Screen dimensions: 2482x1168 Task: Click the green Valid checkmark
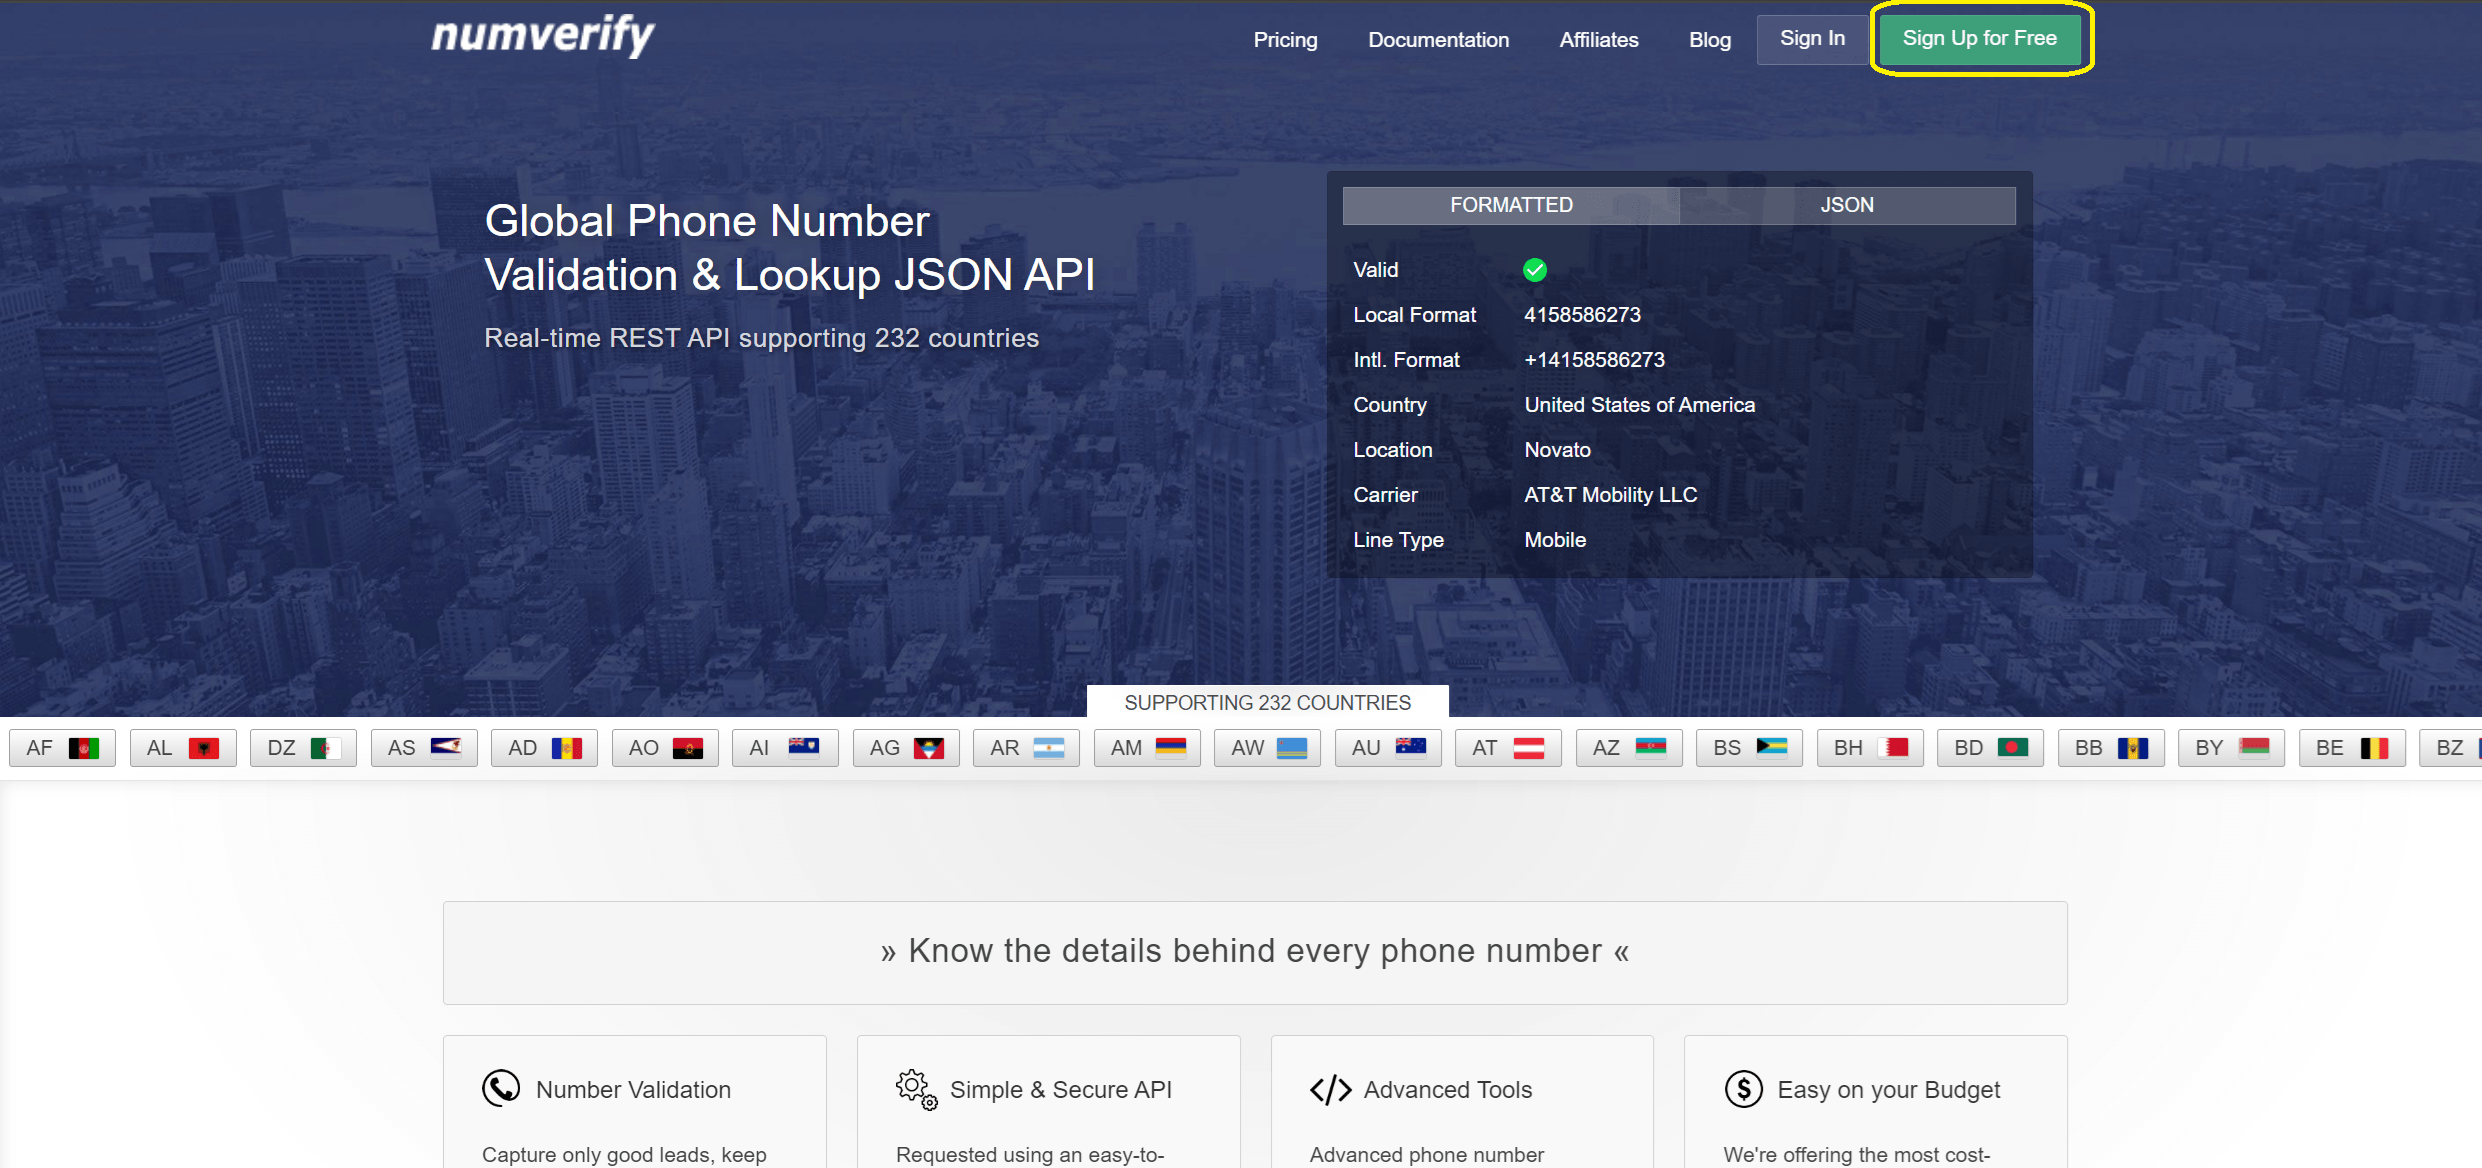click(1534, 269)
